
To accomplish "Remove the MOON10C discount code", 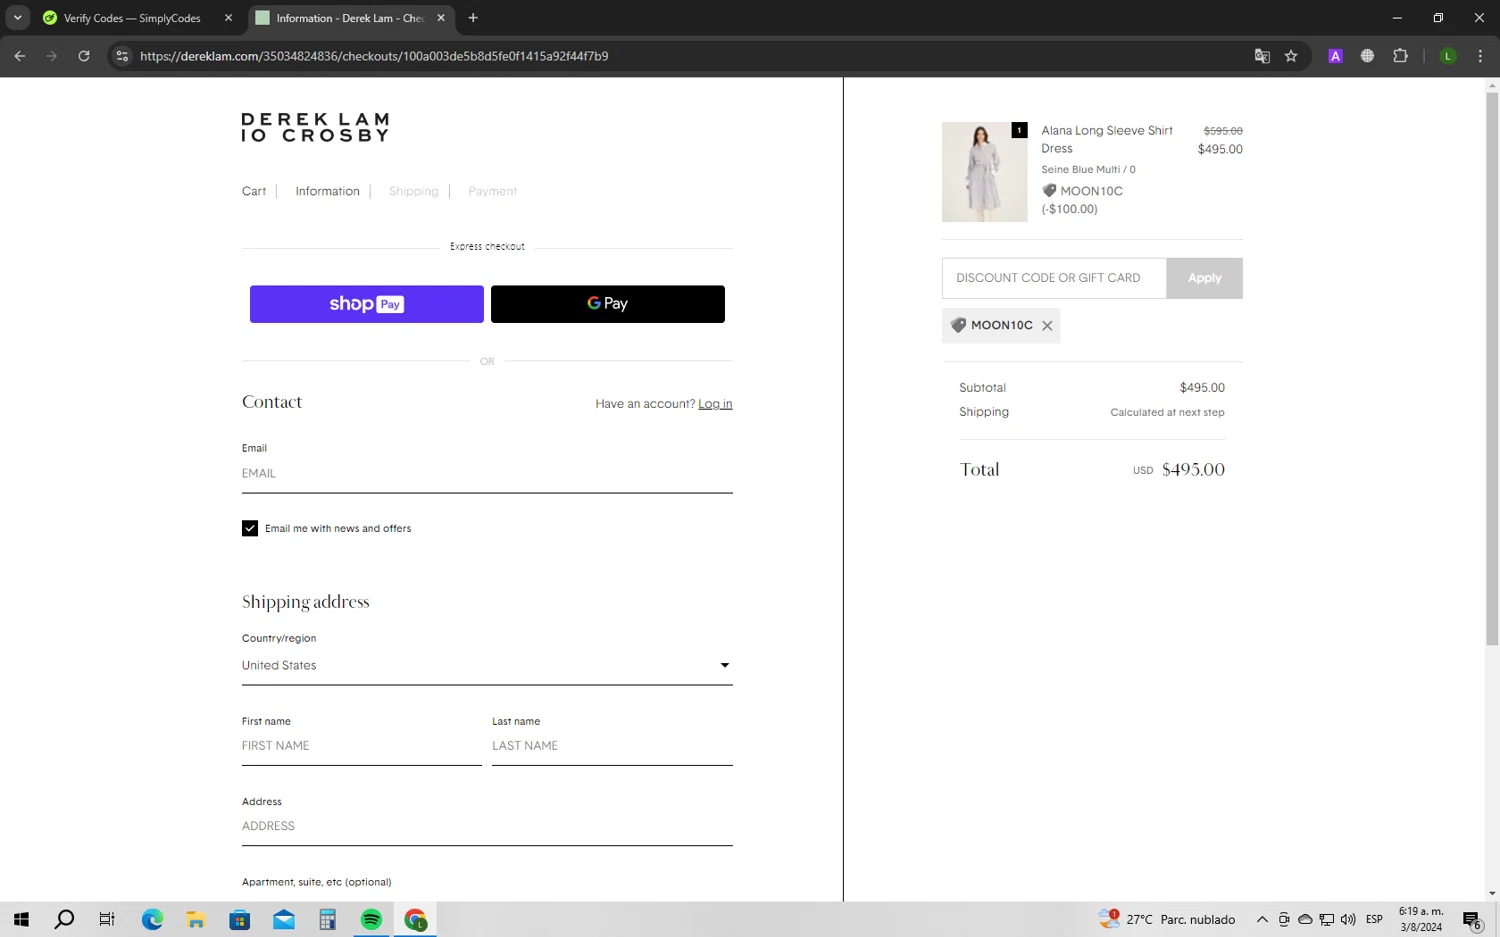I will (x=1047, y=326).
